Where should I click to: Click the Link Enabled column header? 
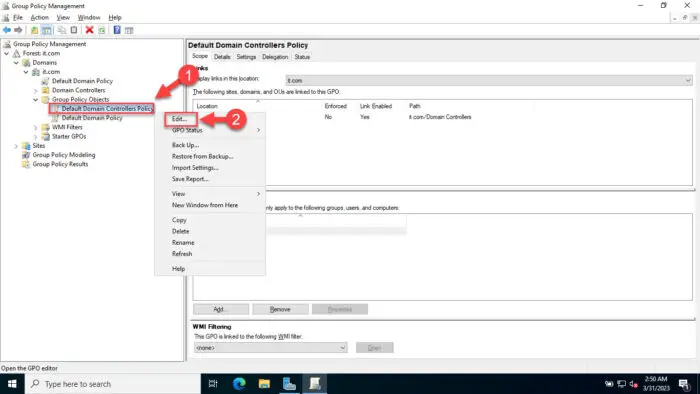[x=375, y=106]
